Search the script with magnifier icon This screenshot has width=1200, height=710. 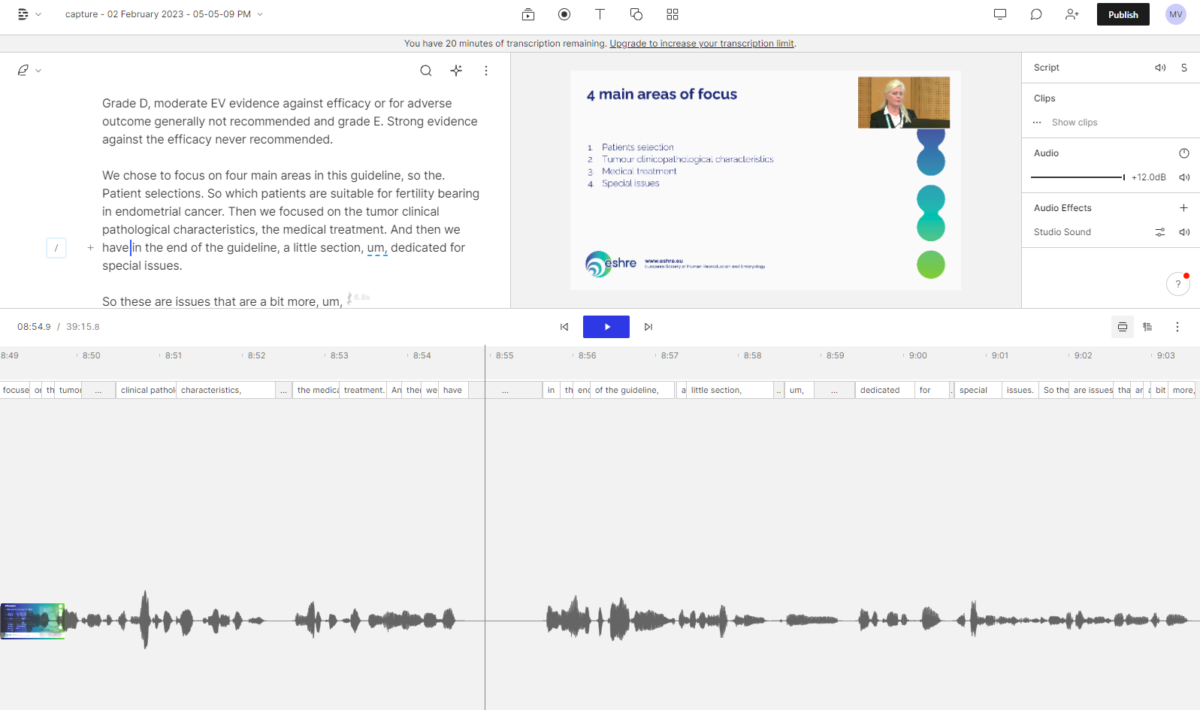click(426, 70)
